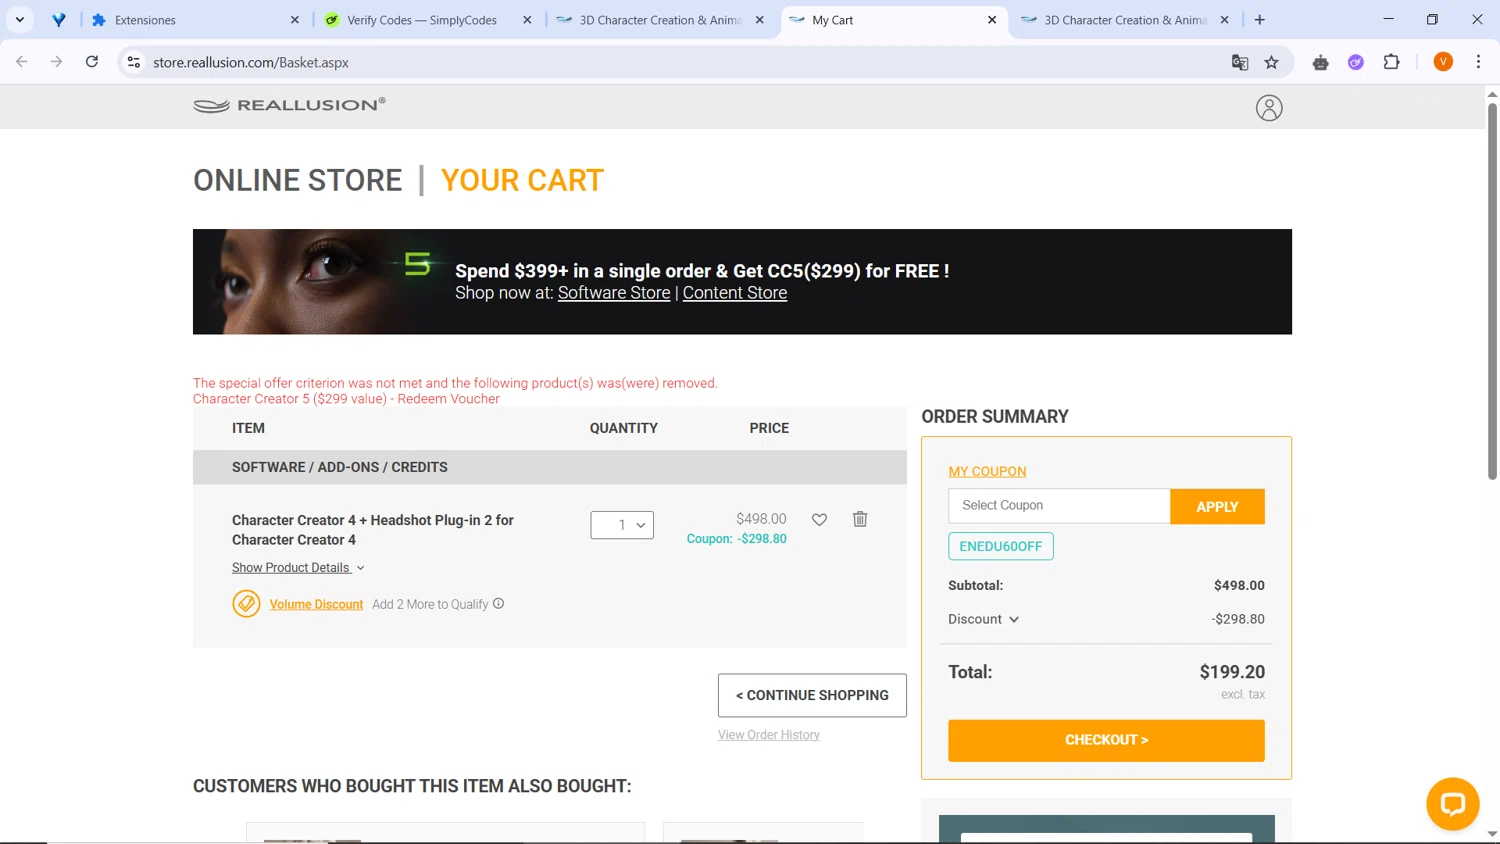This screenshot has height=844, width=1500.
Task: Click the Reallusion logo
Action: point(289,105)
